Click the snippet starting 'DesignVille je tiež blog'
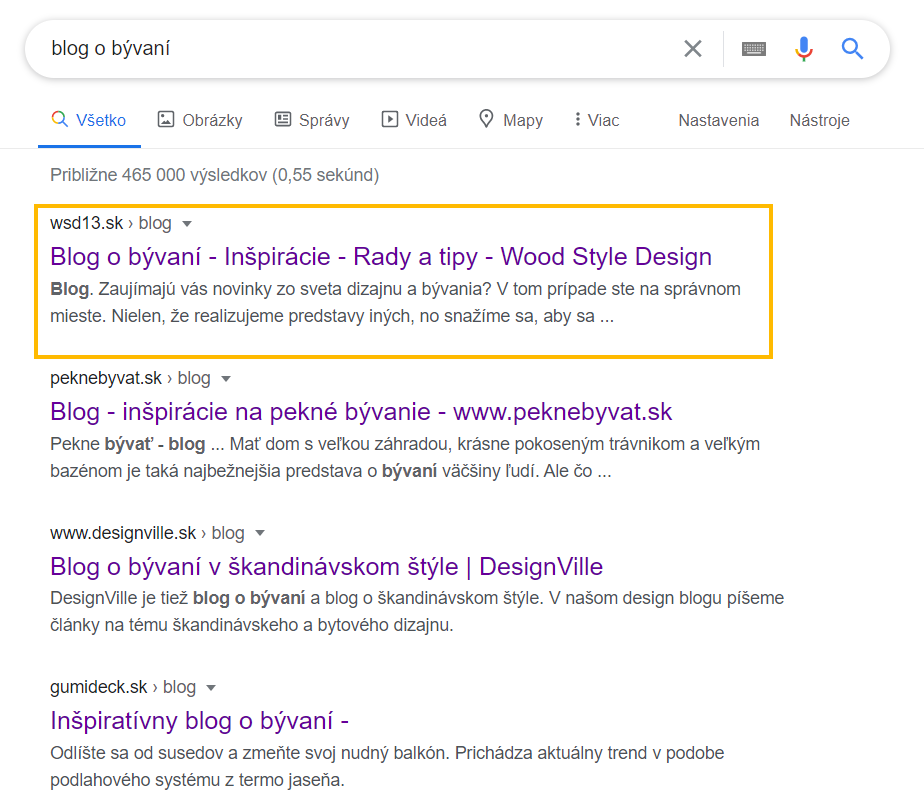The image size is (924, 809). tap(417, 611)
